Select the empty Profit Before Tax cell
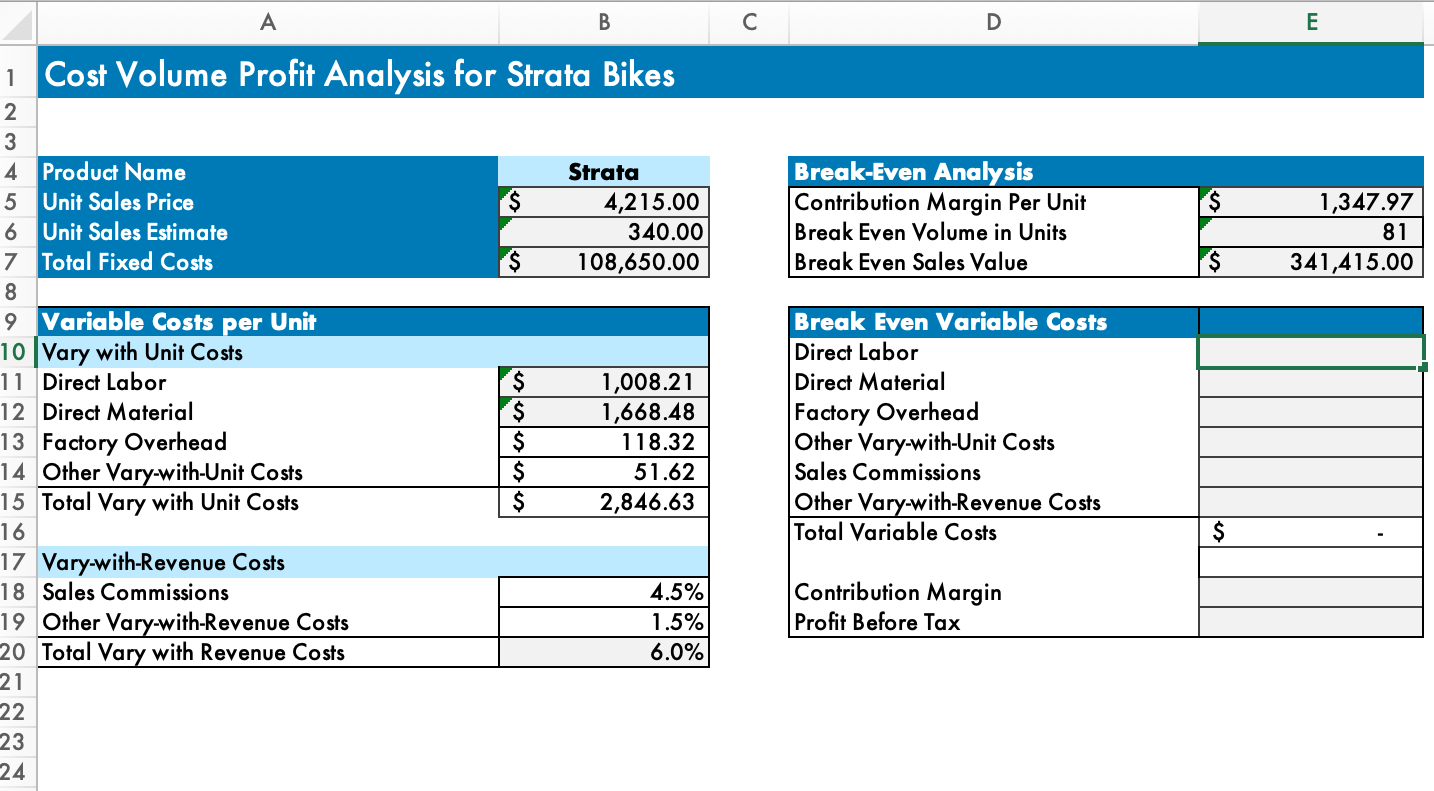 point(1311,622)
